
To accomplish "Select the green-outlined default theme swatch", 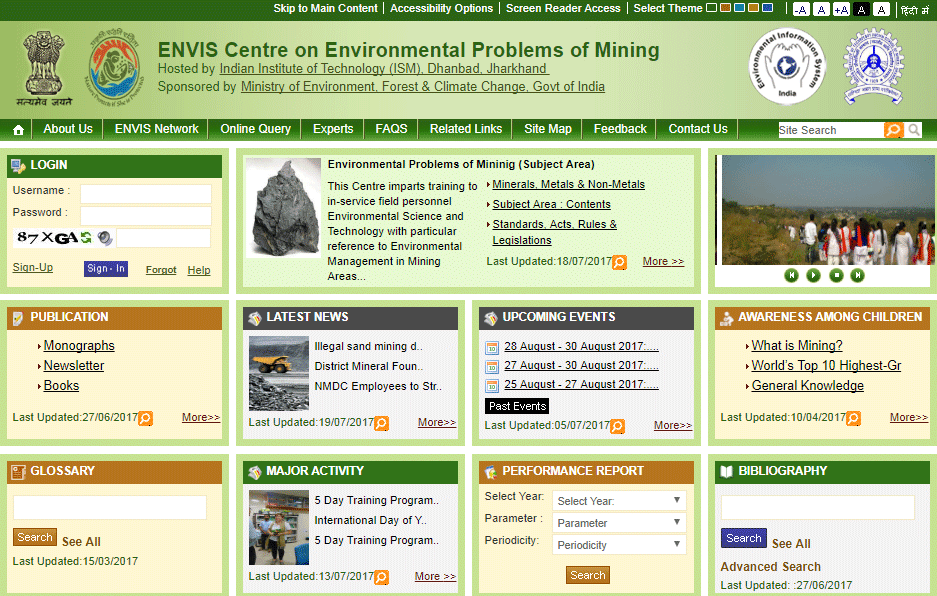I will pos(711,8).
